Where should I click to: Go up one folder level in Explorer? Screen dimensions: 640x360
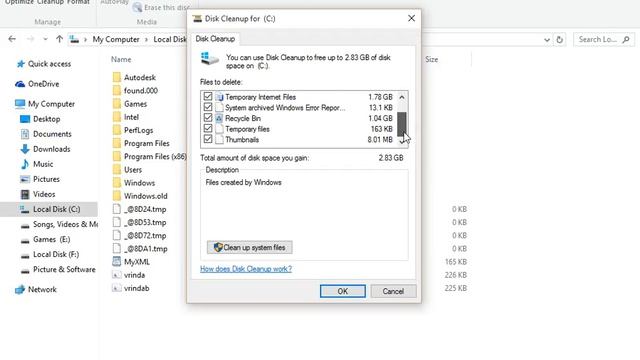coord(59,39)
